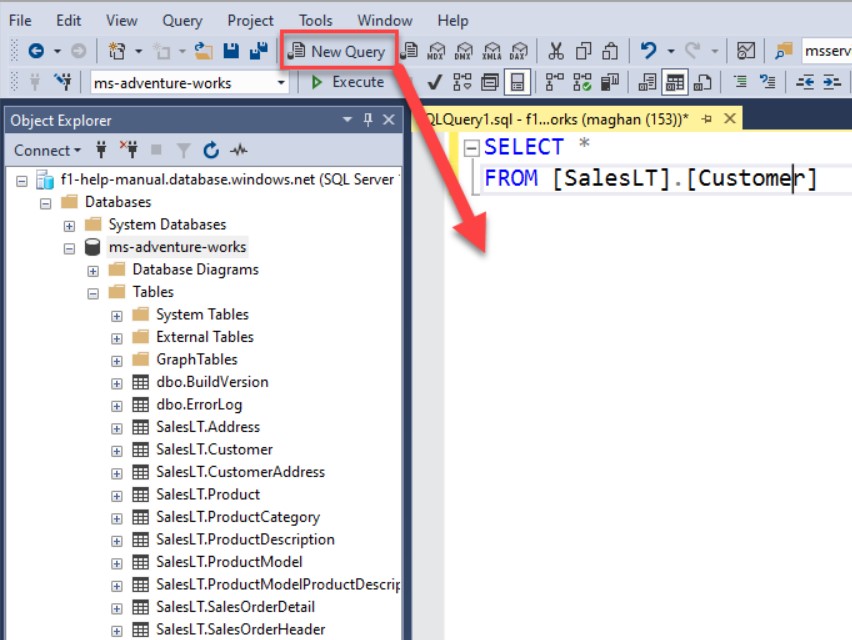Click the Open File folder icon
Image resolution: width=852 pixels, height=640 pixels.
[204, 51]
